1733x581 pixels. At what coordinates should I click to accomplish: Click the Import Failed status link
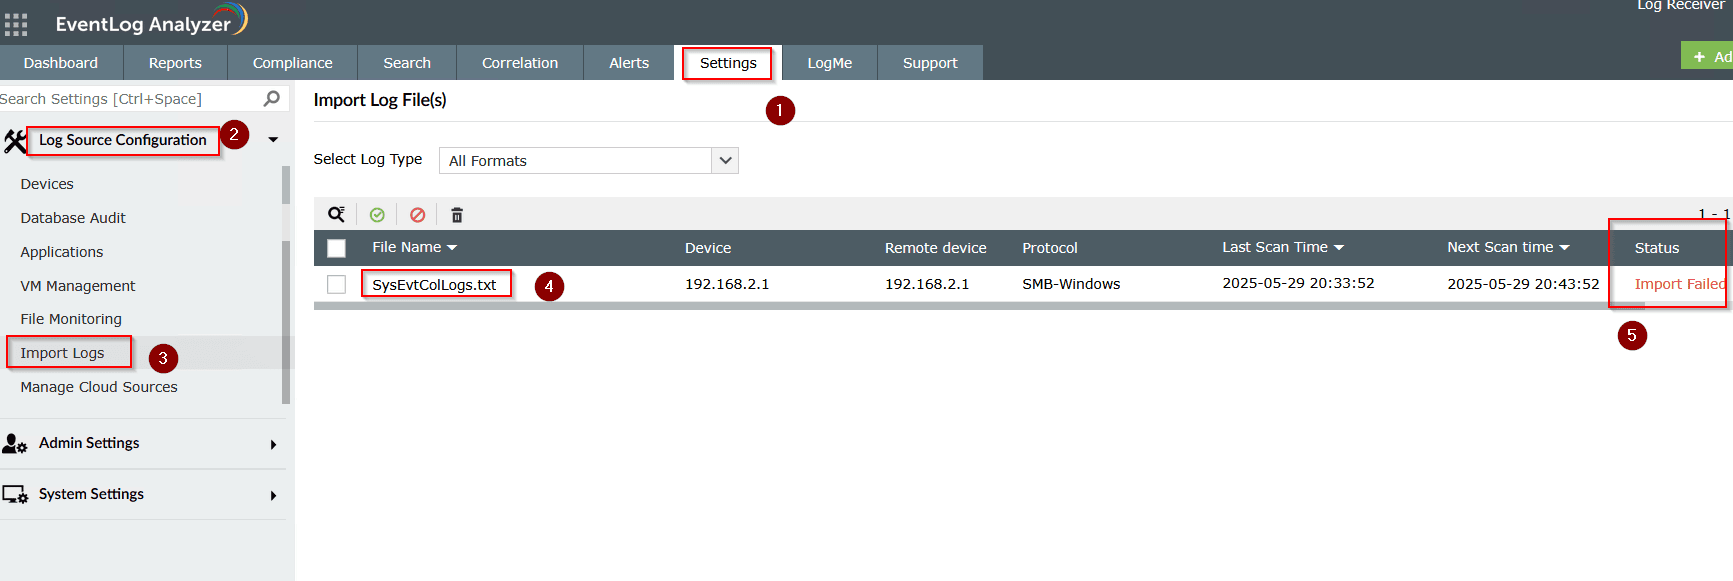pyautogui.click(x=1680, y=284)
